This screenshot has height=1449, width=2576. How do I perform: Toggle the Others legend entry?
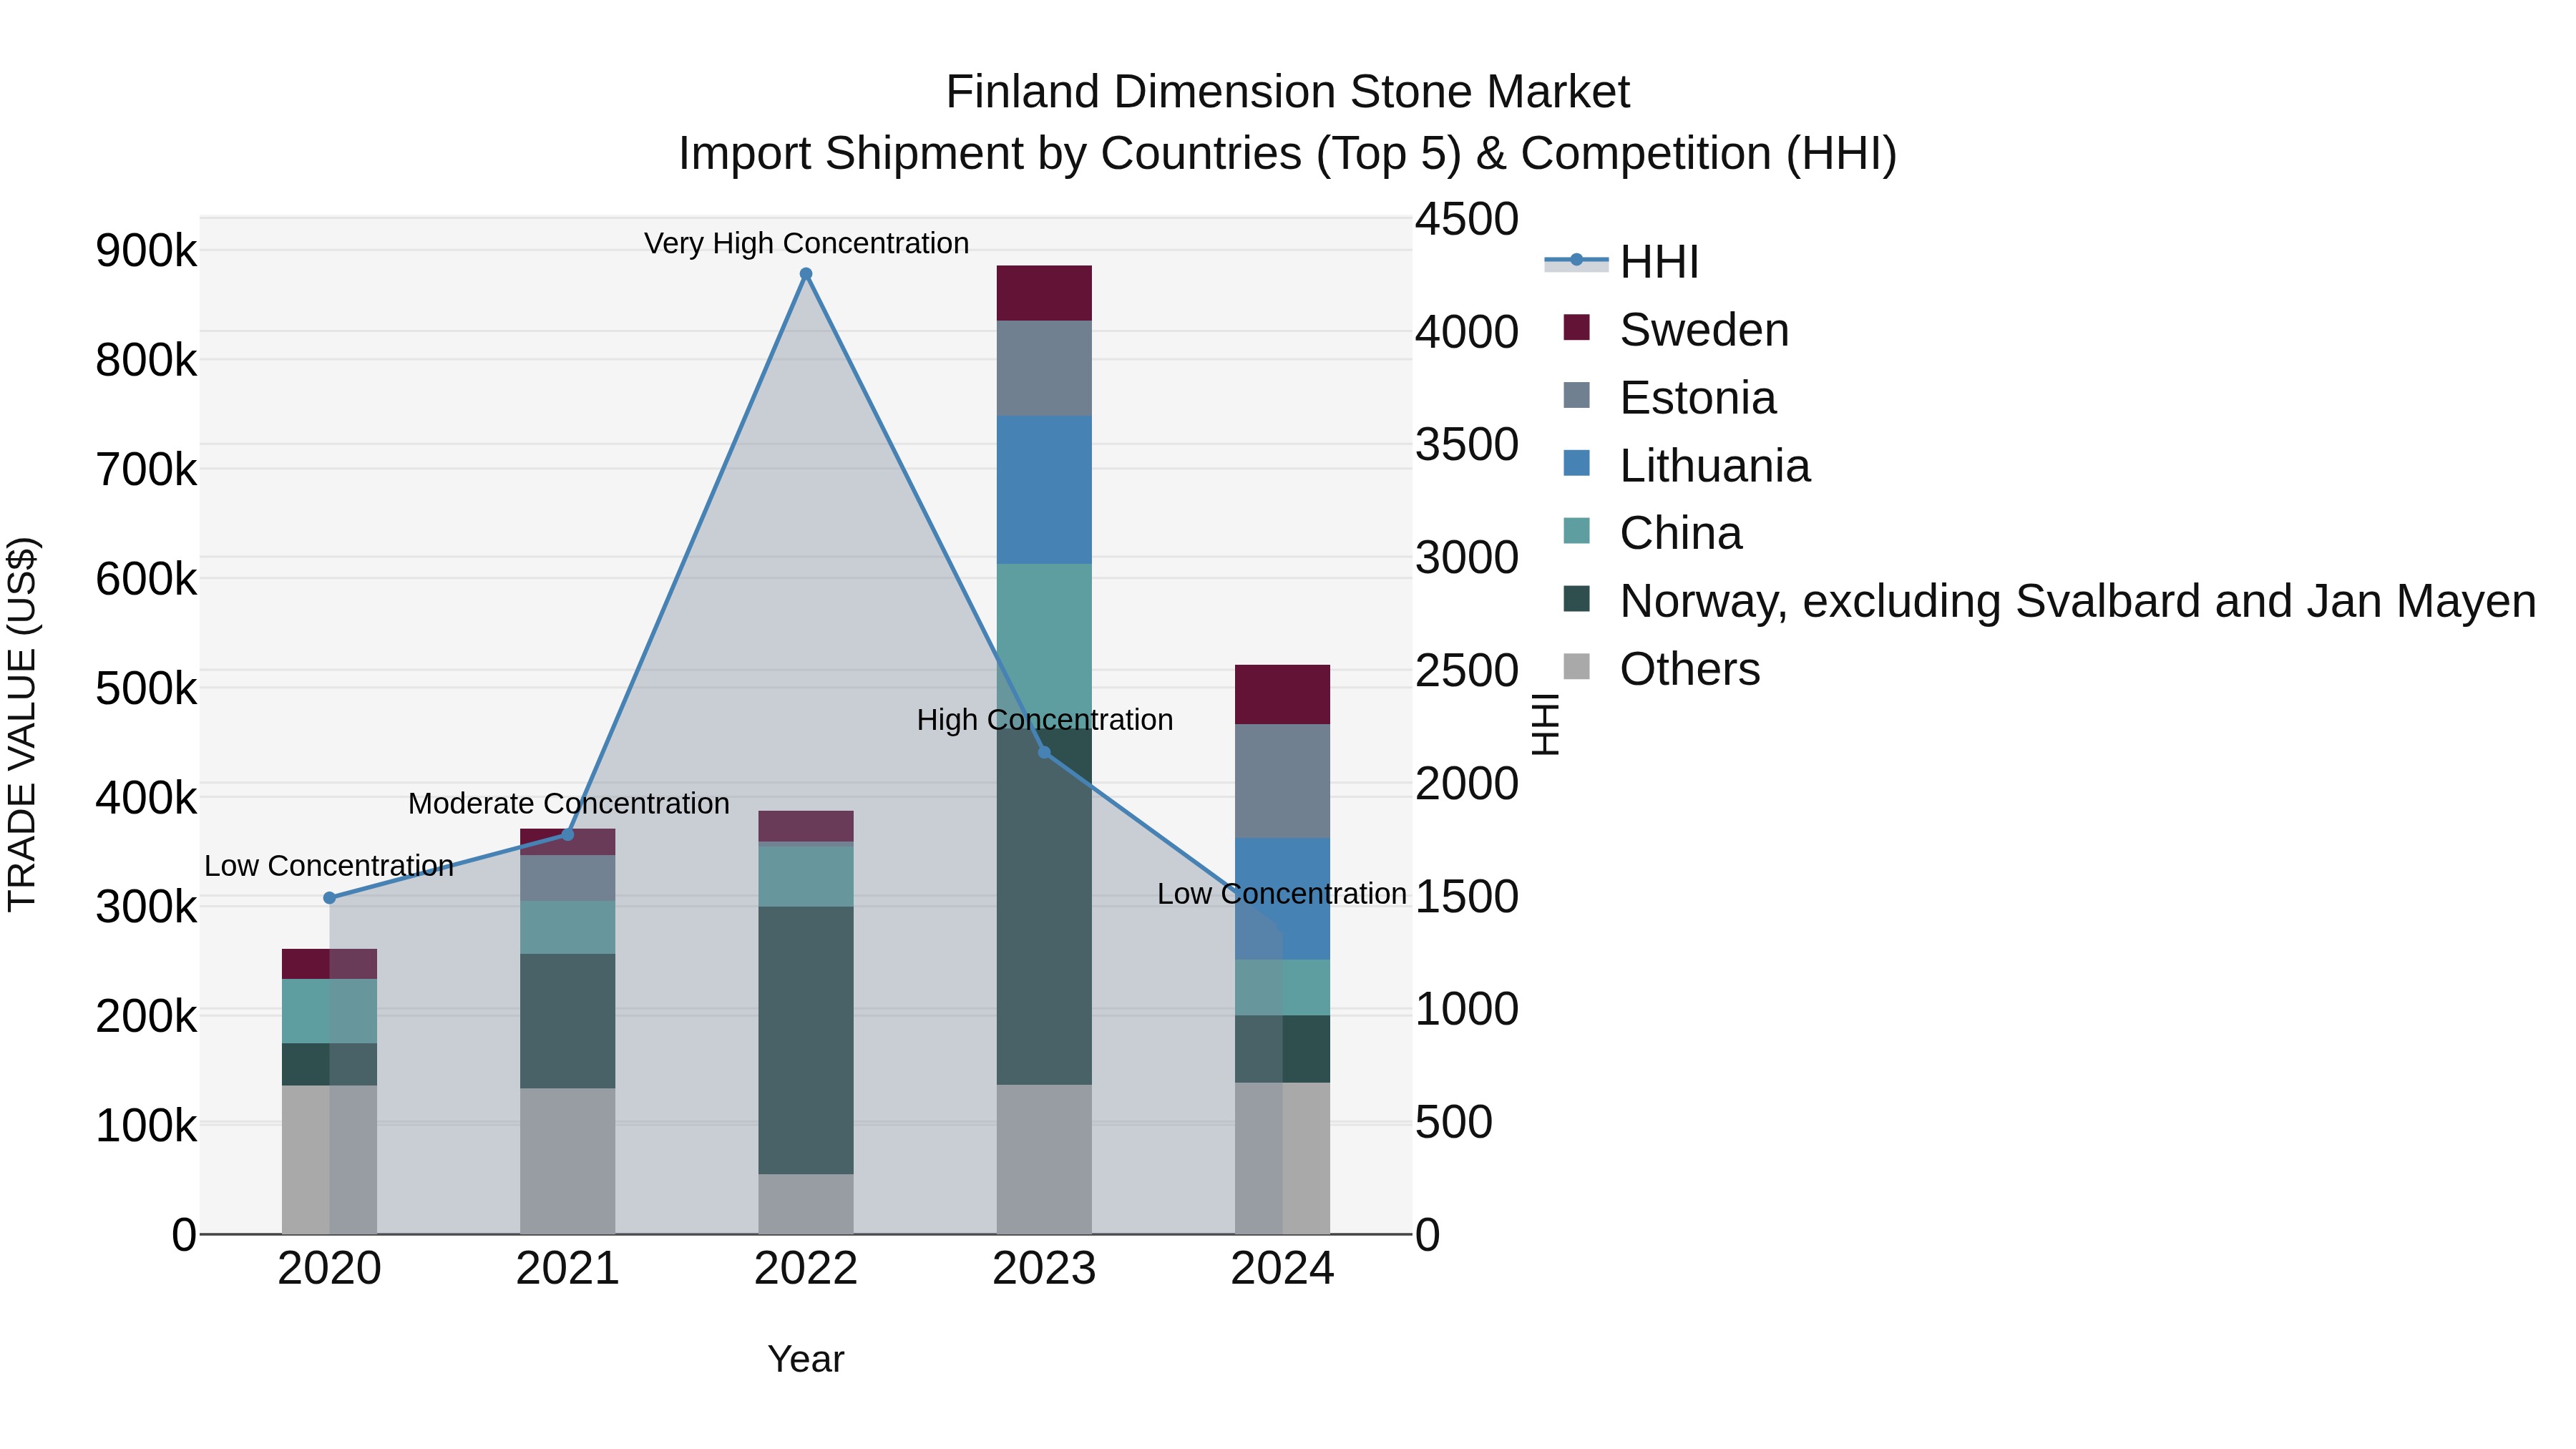pos(1661,669)
